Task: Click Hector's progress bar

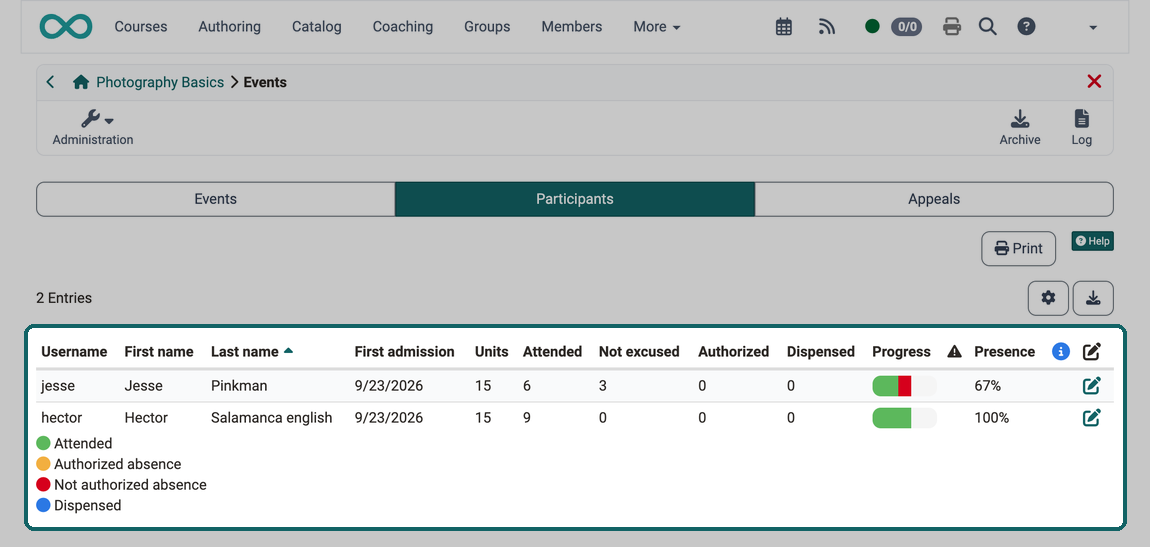Action: tap(904, 418)
